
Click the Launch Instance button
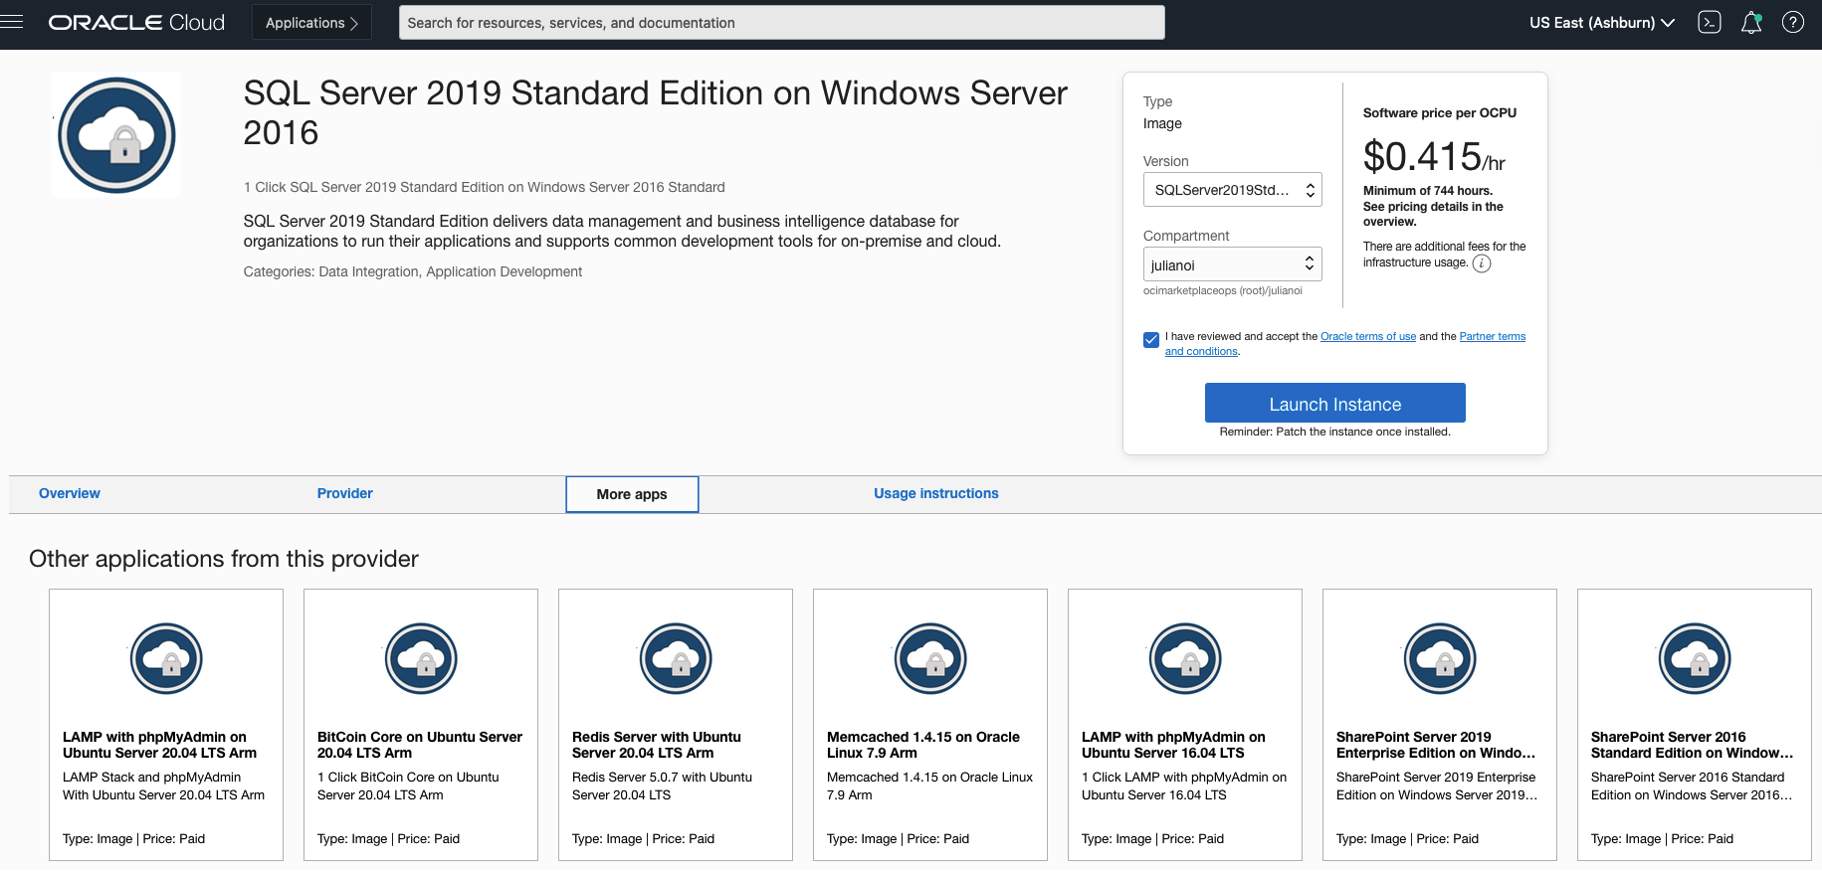tap(1335, 403)
